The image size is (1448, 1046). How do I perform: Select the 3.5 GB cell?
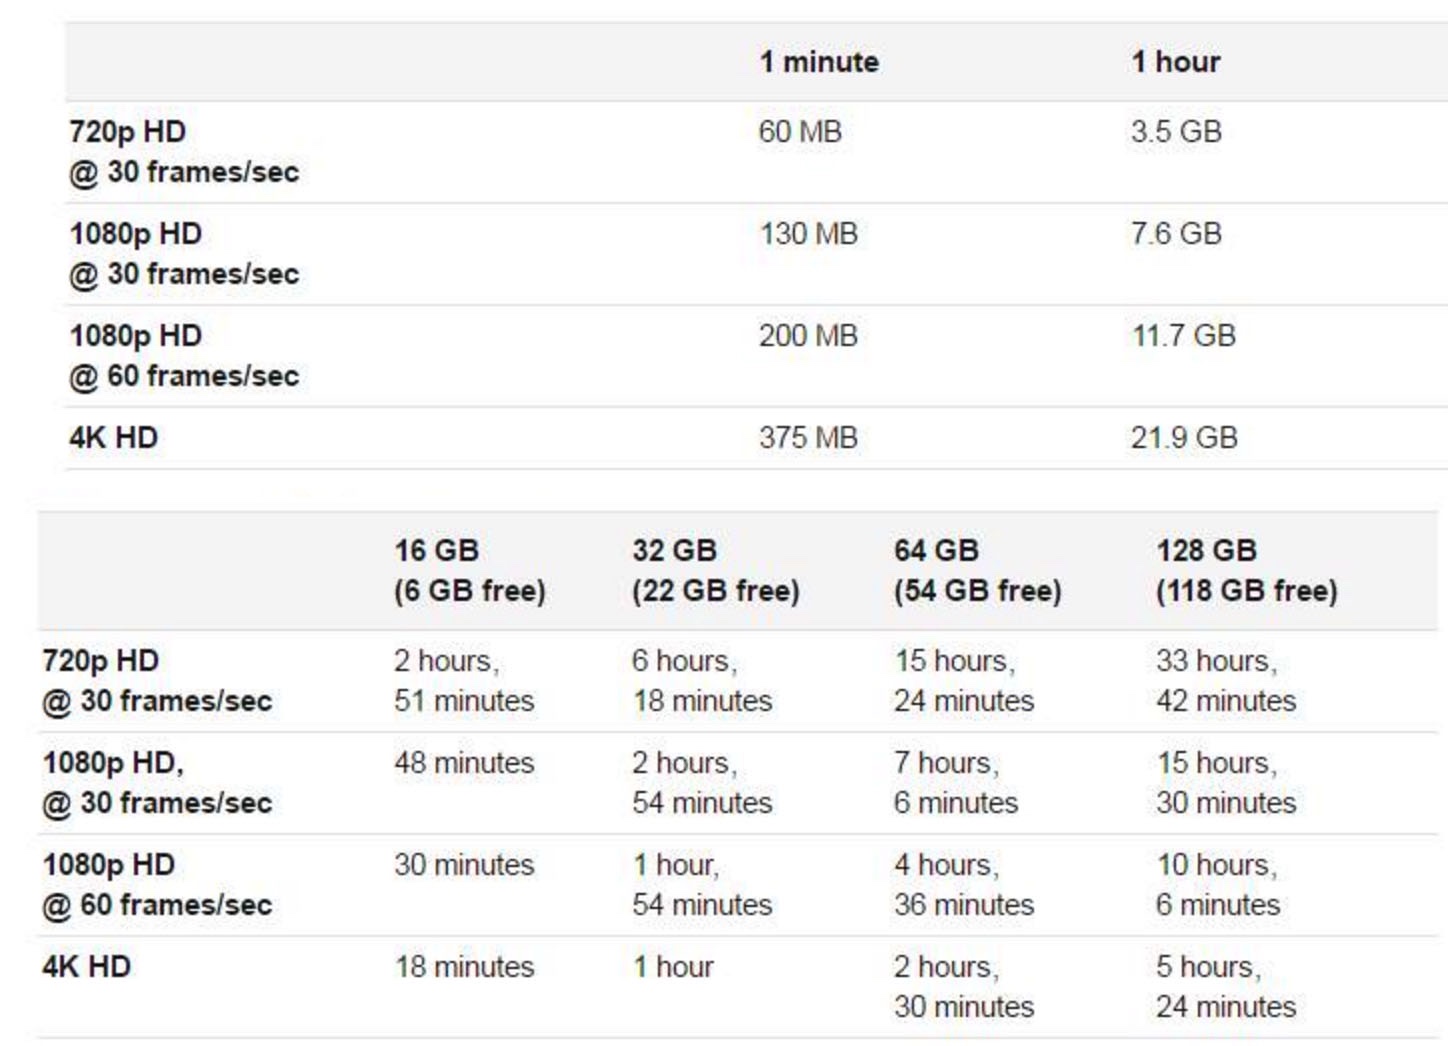pos(1176,132)
